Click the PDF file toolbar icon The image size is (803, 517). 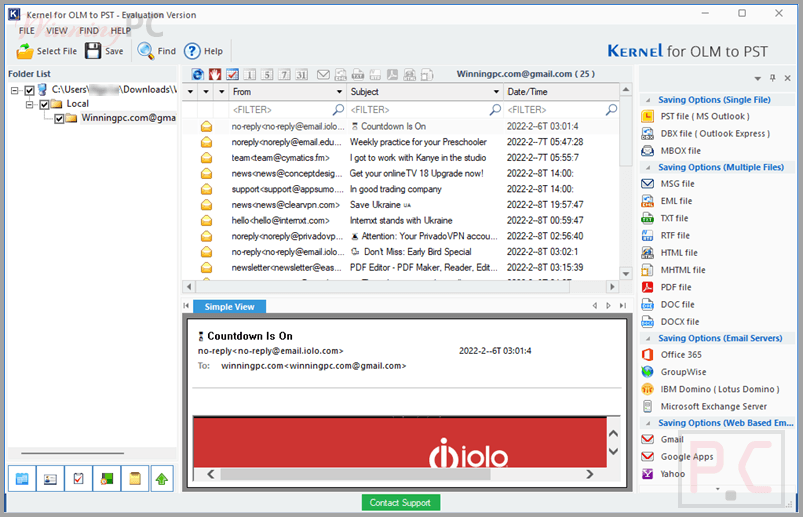tap(392, 75)
